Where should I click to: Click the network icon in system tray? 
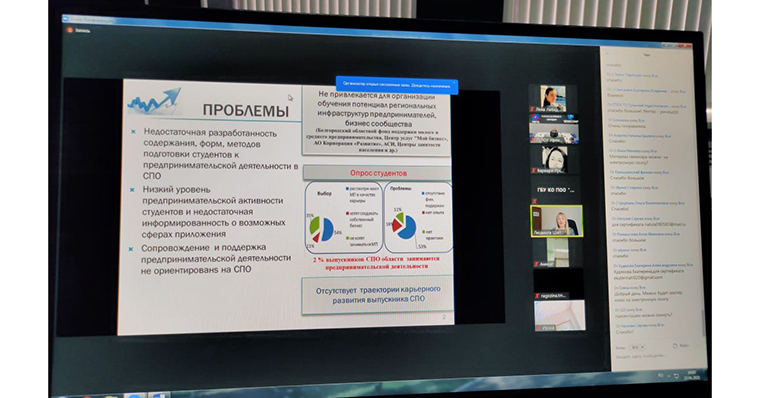click(x=677, y=376)
